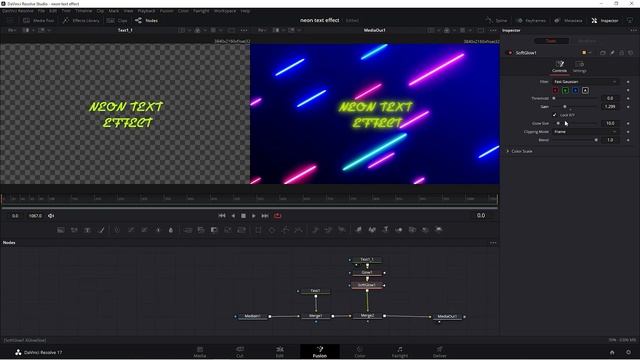Reset SoftGlow1 controls to default

(631, 53)
